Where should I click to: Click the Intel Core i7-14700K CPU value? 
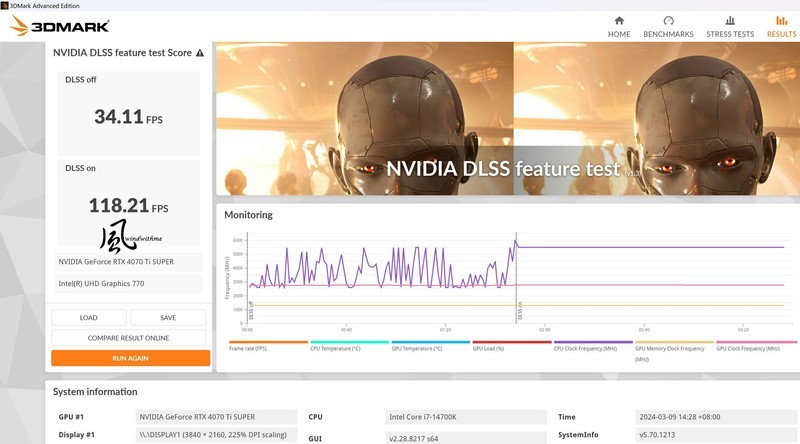(466, 417)
